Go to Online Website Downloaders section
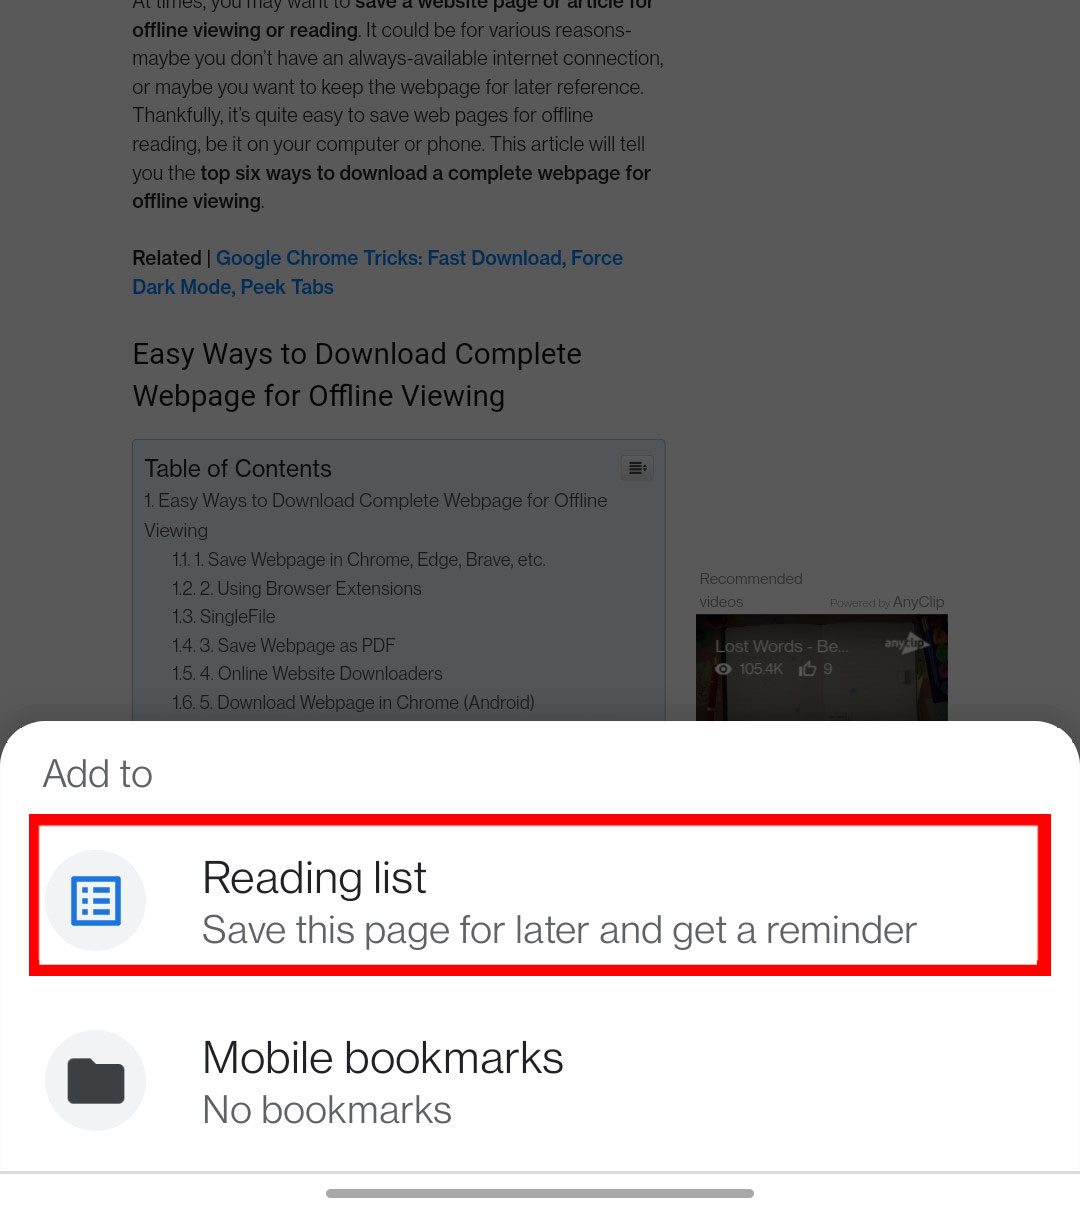This screenshot has height=1215, width=1080. [307, 674]
